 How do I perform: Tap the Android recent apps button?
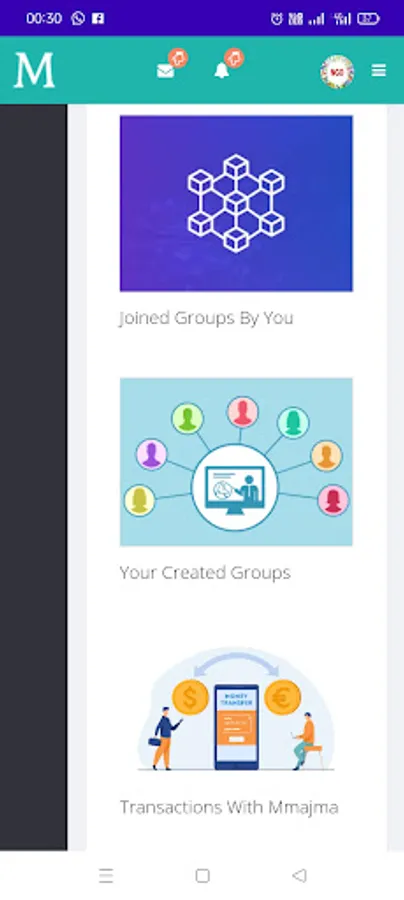[106, 875]
